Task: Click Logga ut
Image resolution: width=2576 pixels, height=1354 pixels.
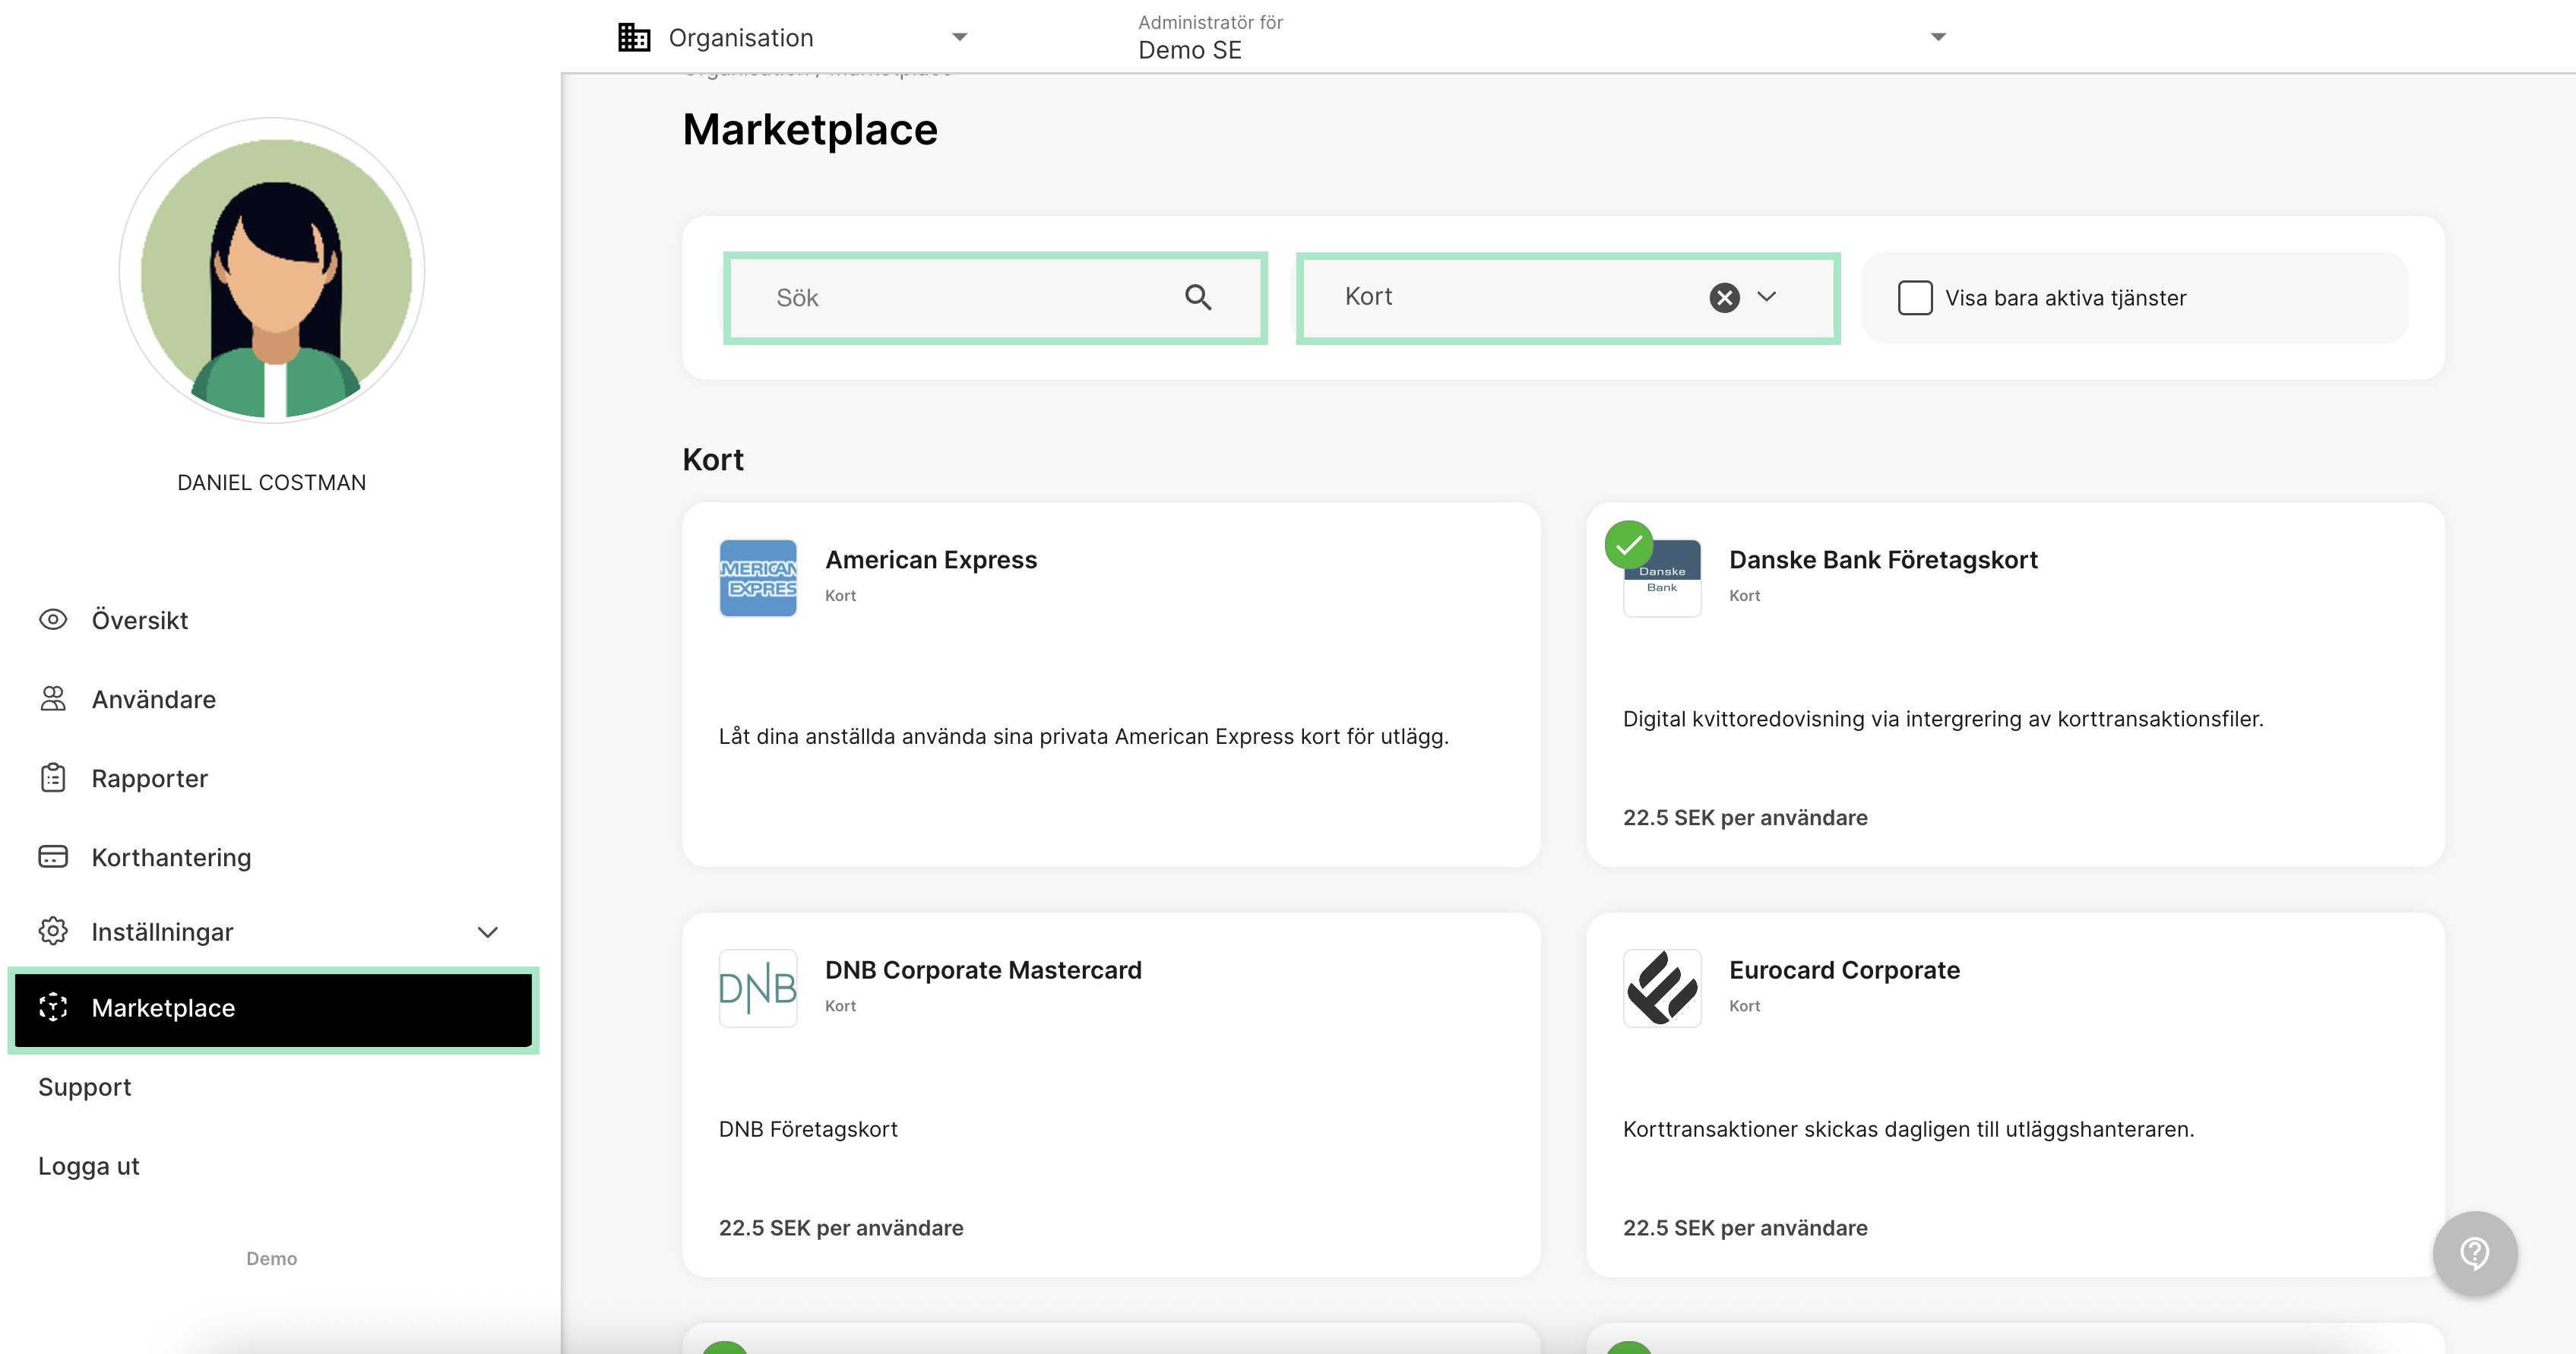Action: (x=89, y=1166)
